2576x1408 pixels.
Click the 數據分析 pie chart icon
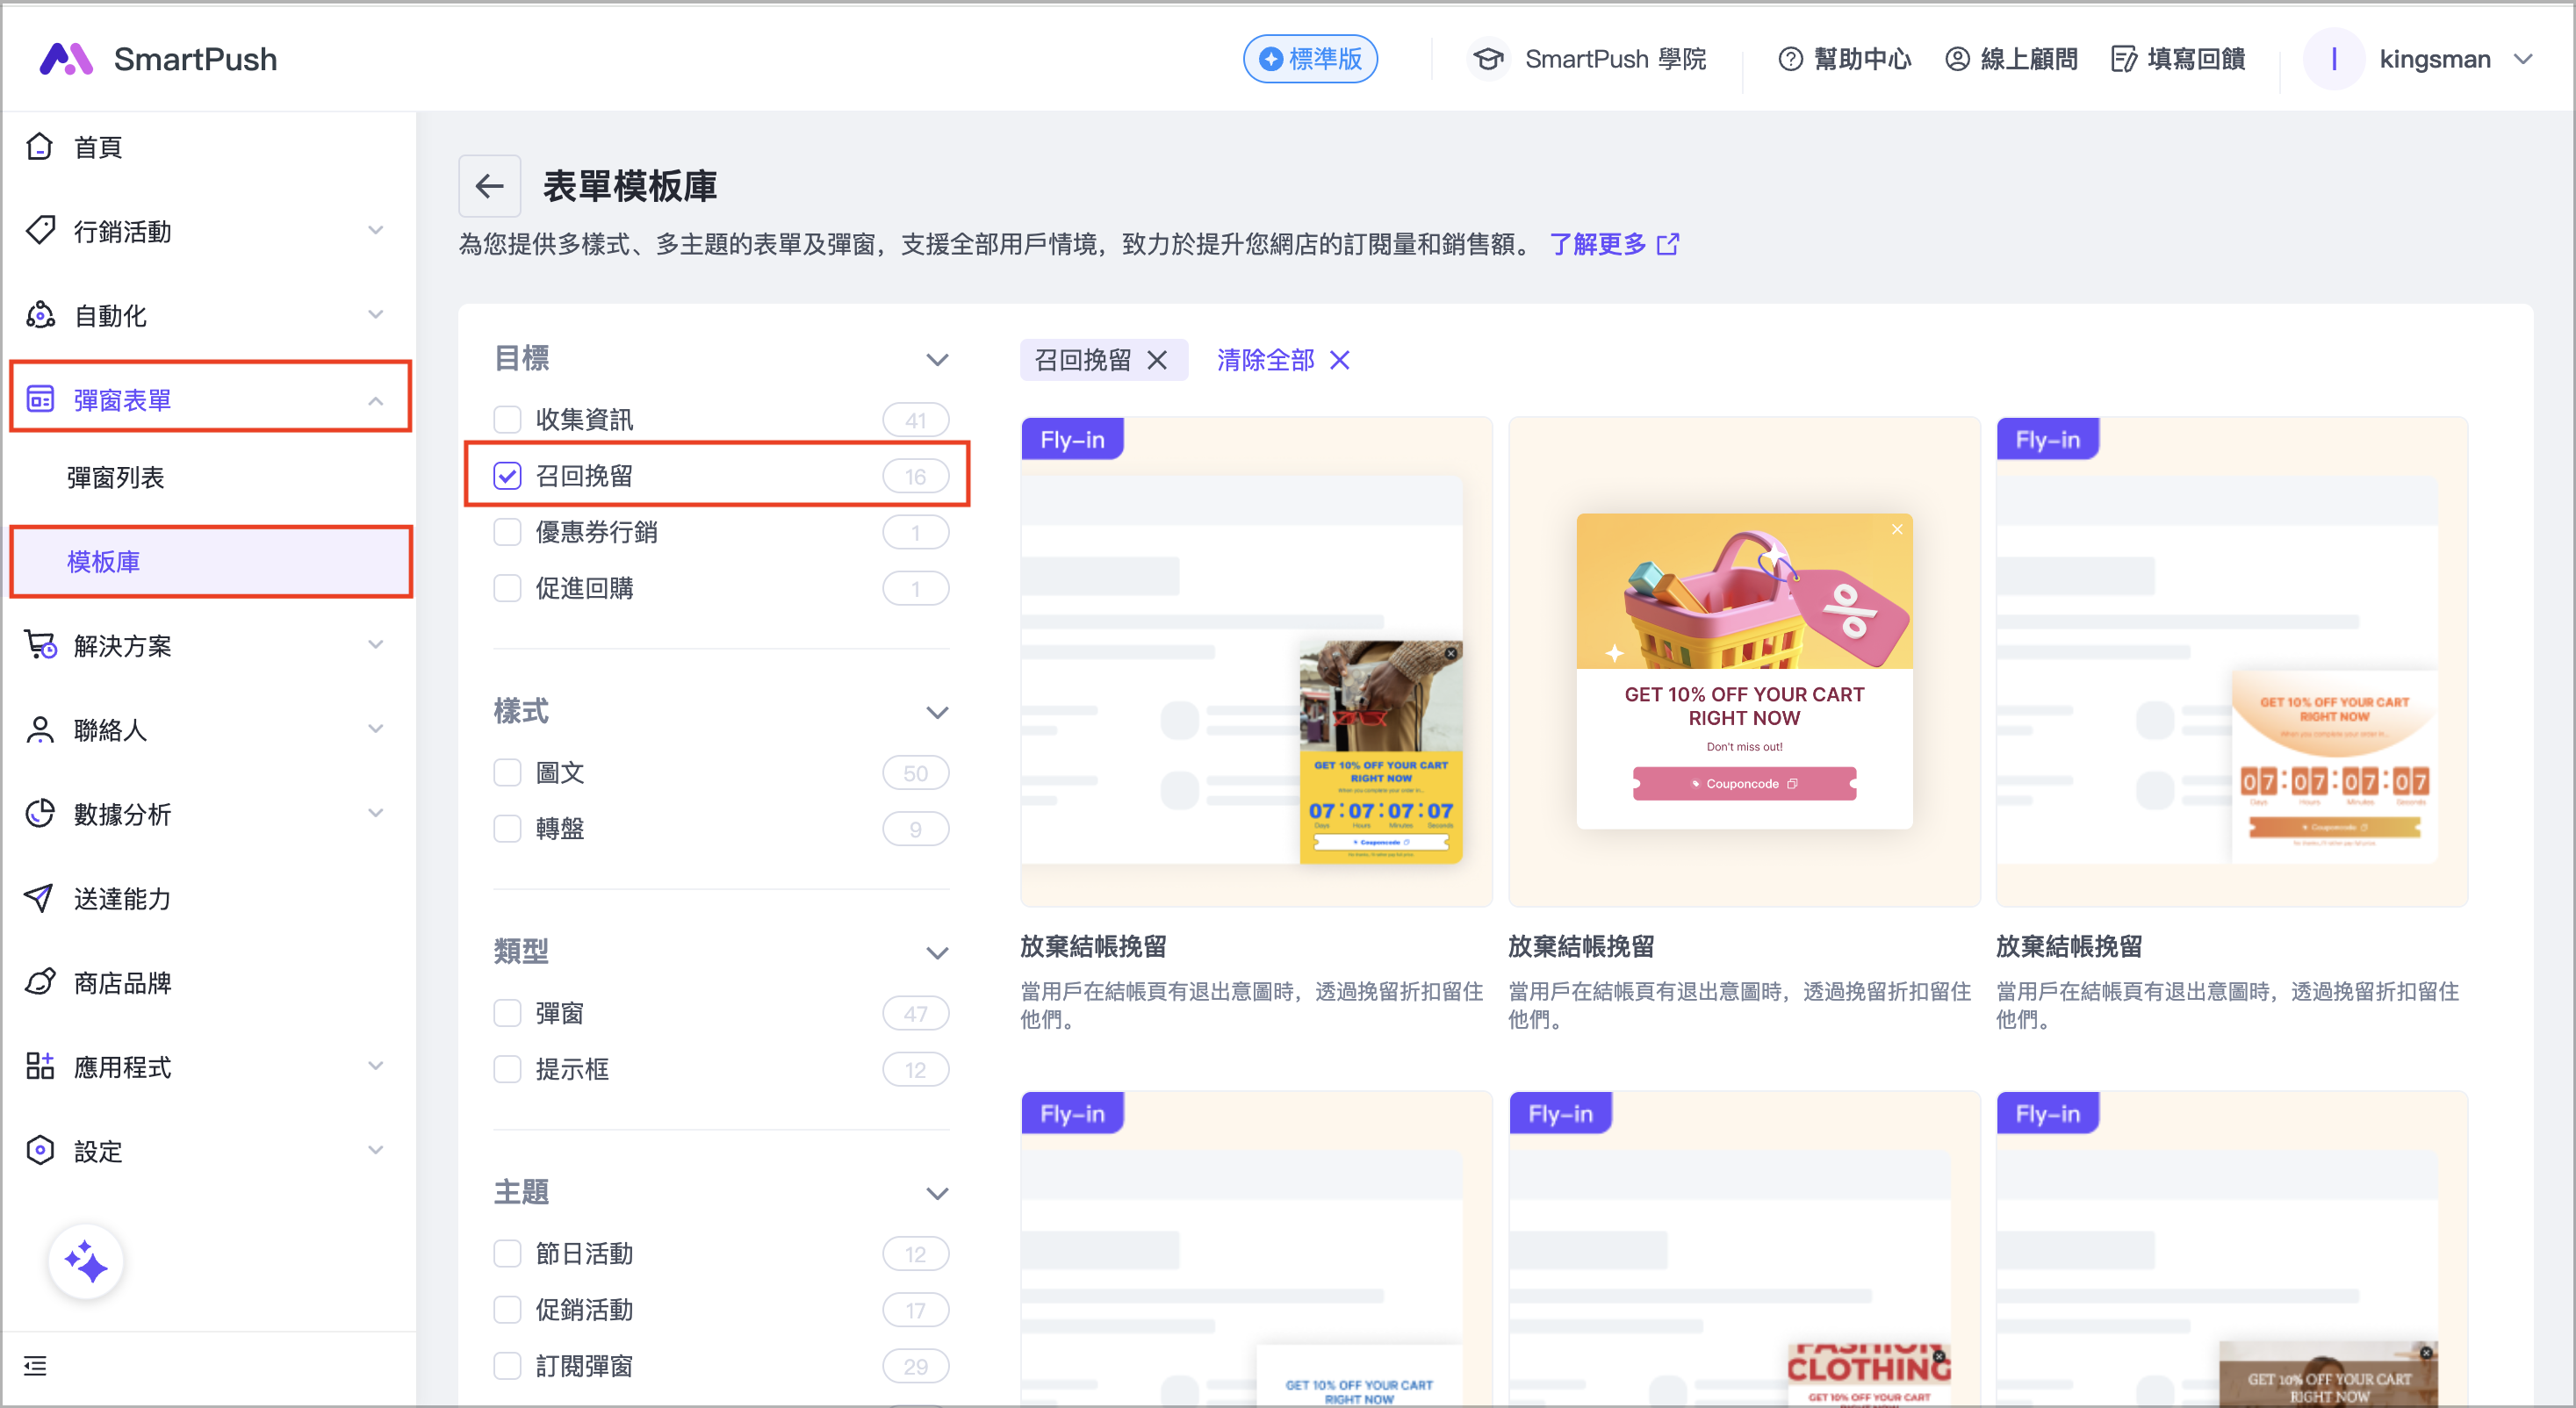pos(40,813)
